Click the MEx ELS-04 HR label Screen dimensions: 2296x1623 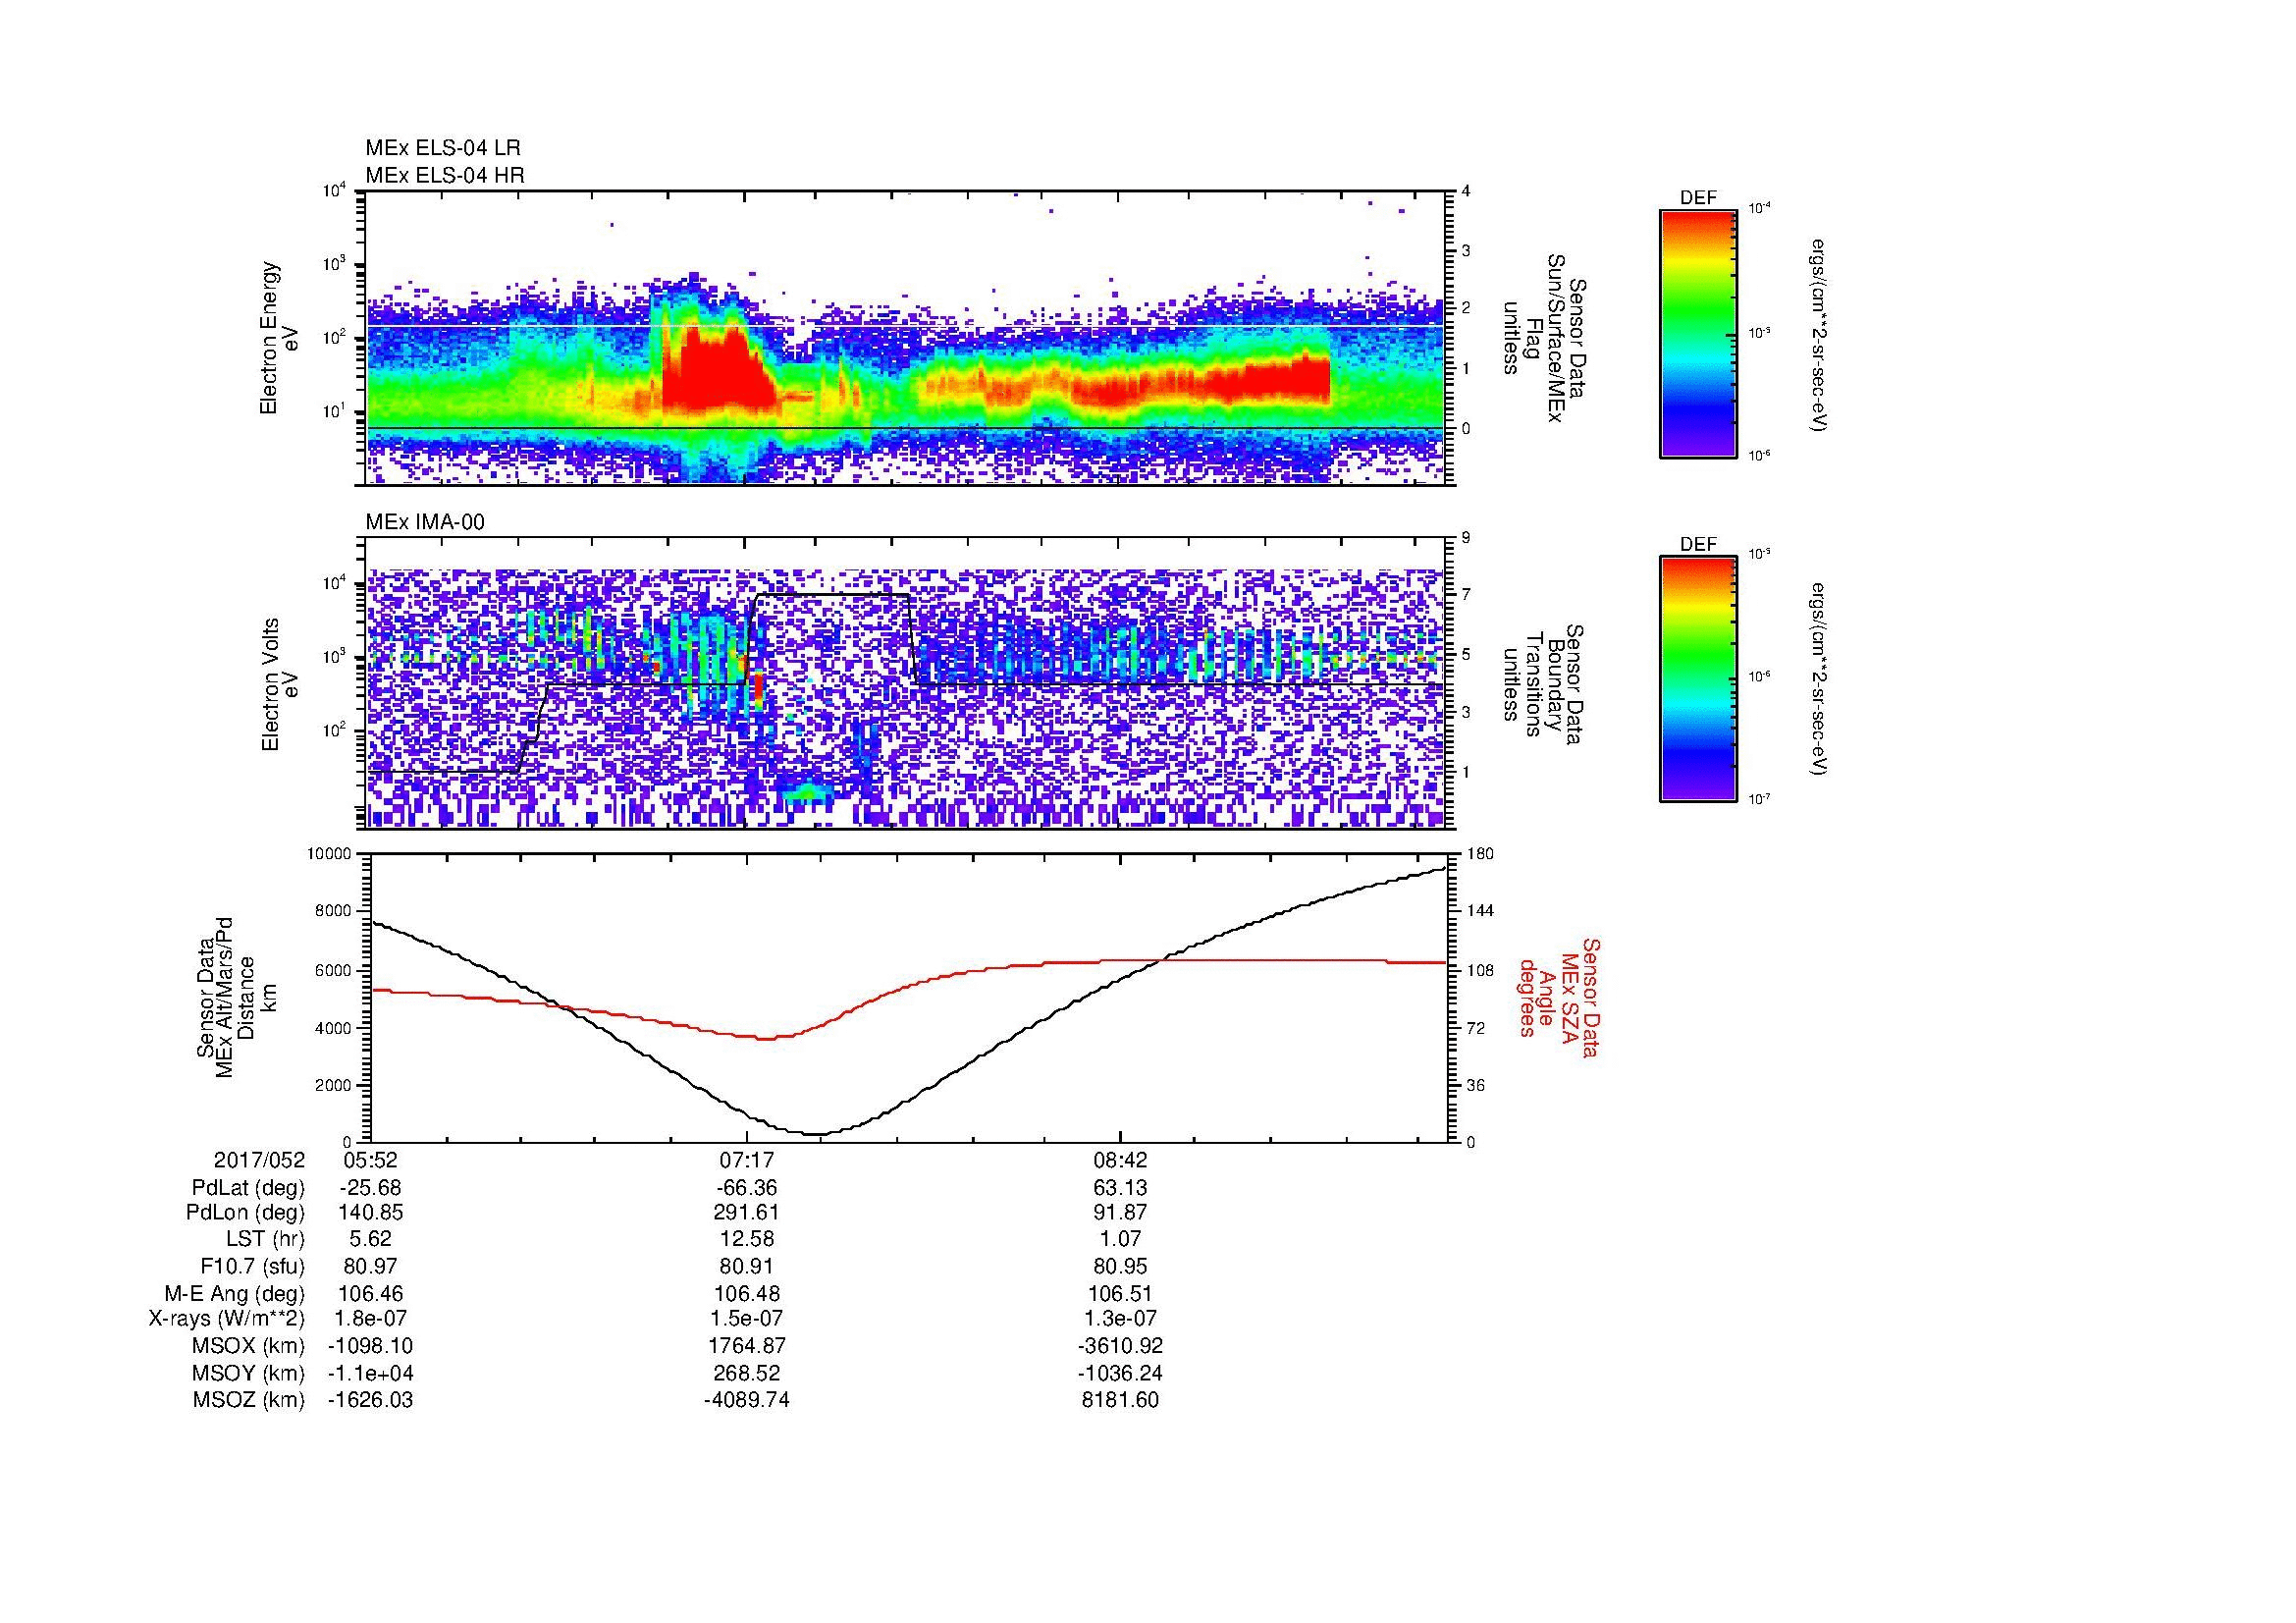pyautogui.click(x=444, y=175)
